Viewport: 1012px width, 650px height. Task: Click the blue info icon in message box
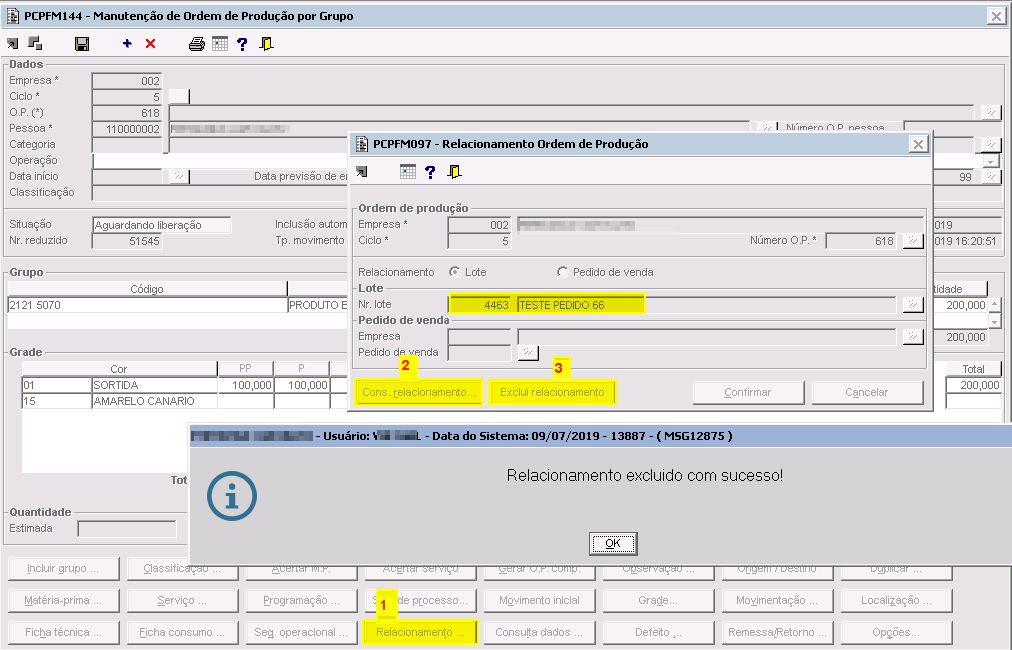tap(232, 496)
